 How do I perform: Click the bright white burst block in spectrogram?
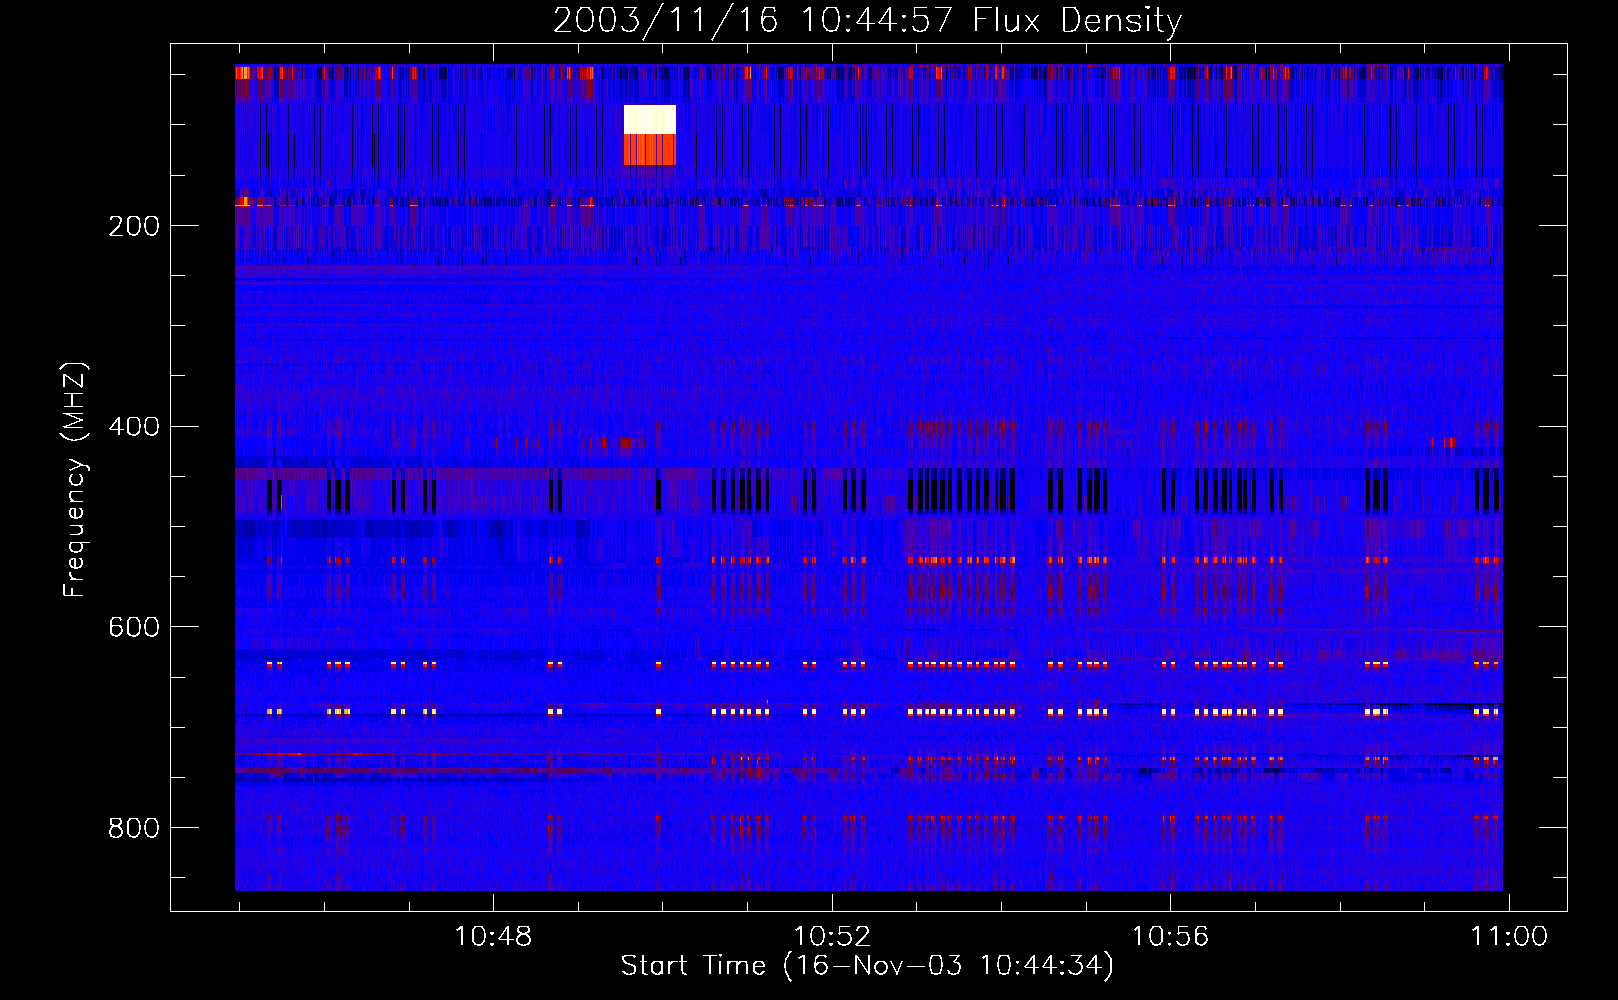tap(650, 120)
